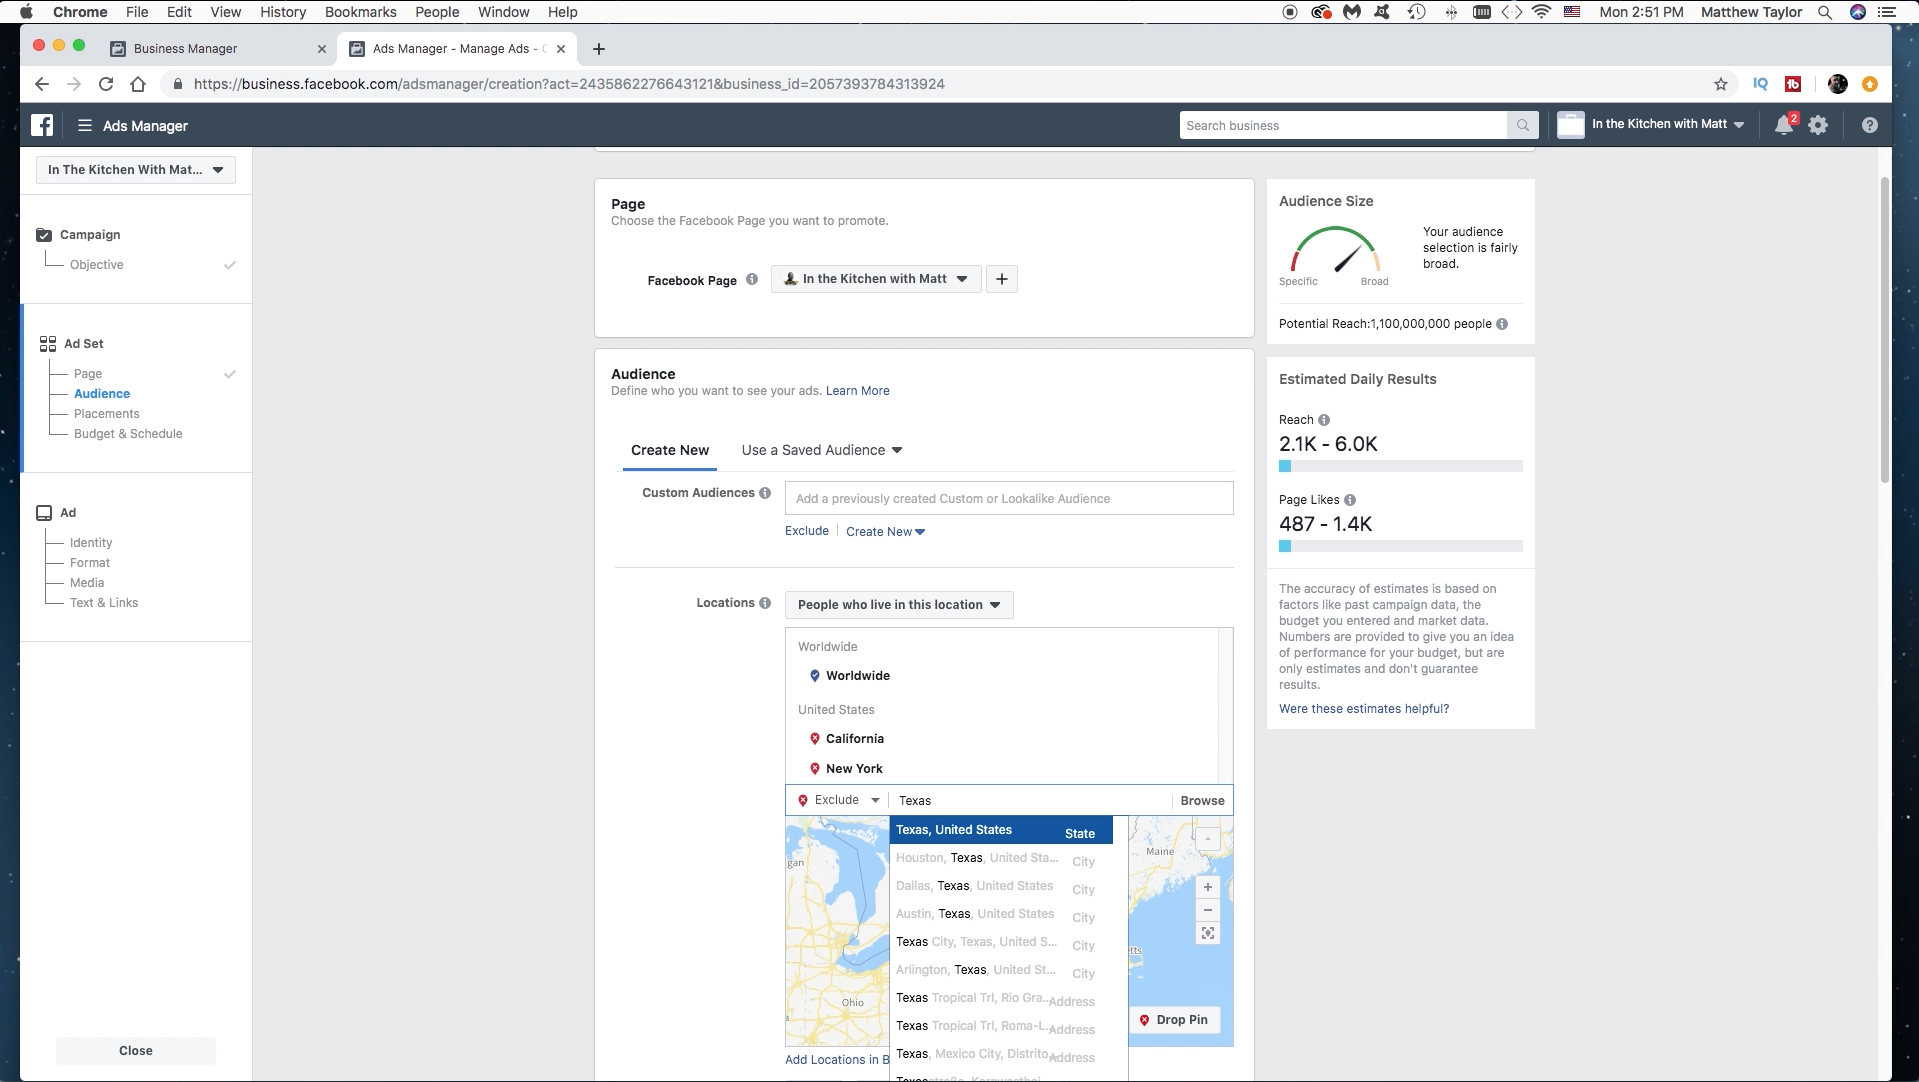The width and height of the screenshot is (1919, 1082).
Task: Click the page vertical scrollbar
Action: pyautogui.click(x=1885, y=330)
